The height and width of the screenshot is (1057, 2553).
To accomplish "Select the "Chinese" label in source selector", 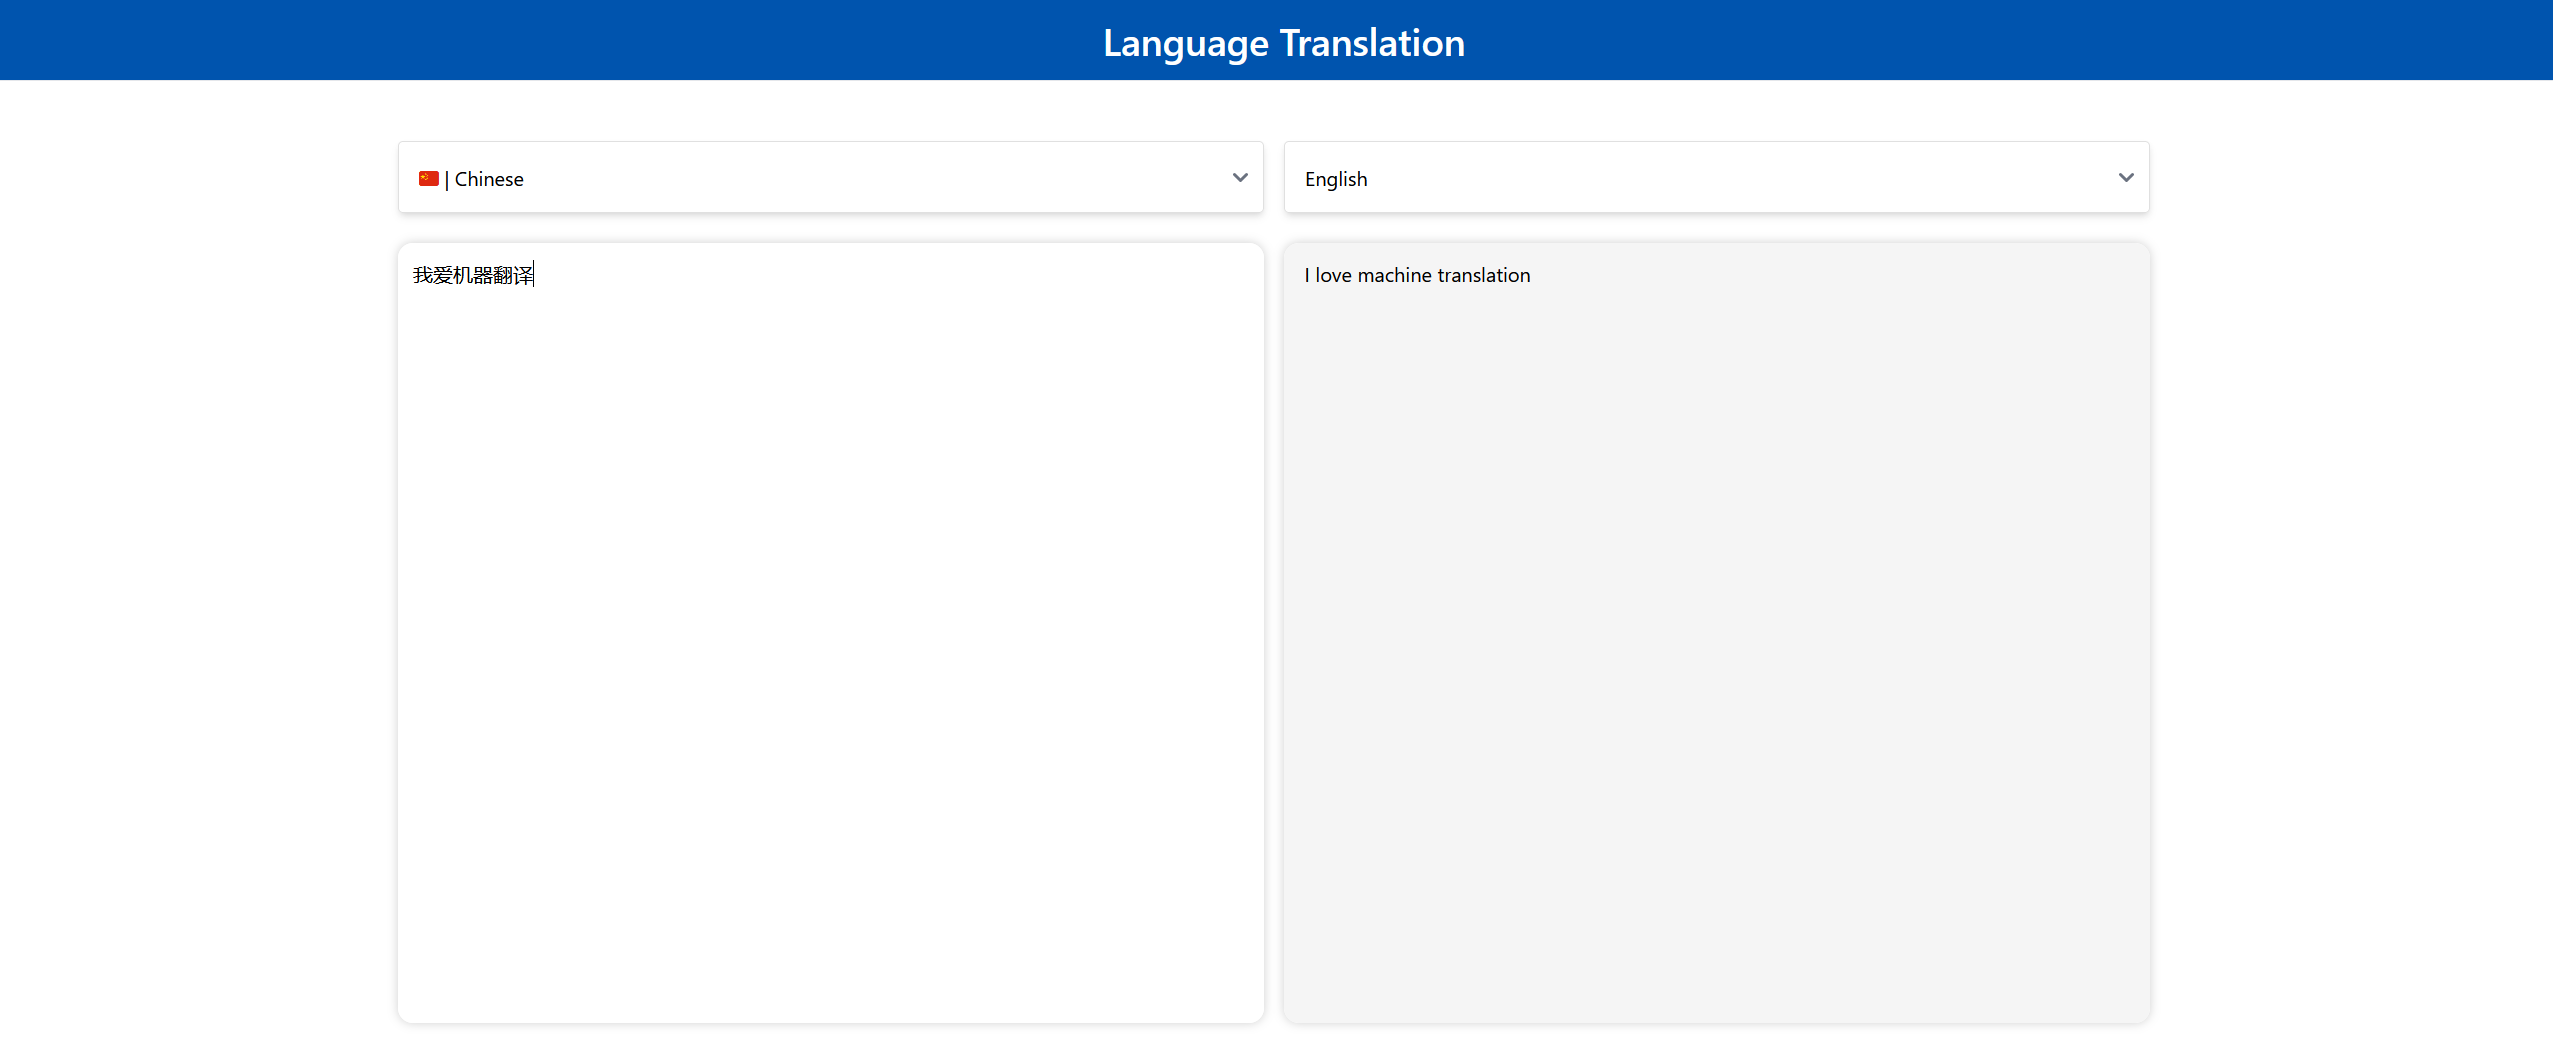I will pyautogui.click(x=489, y=179).
